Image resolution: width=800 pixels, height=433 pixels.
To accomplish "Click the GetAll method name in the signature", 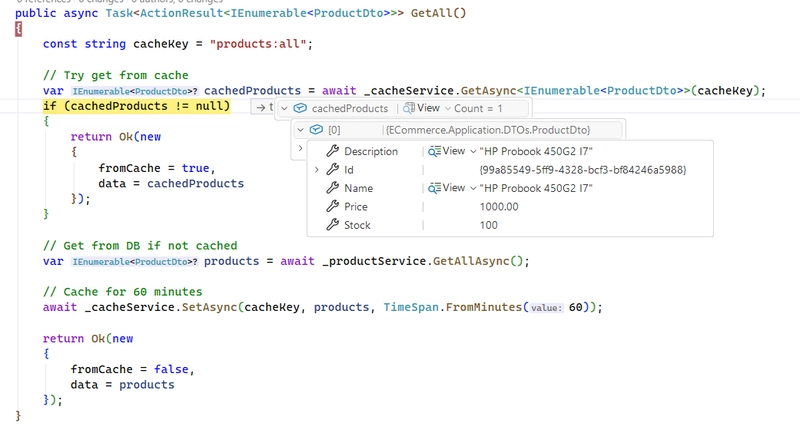I will click(432, 13).
